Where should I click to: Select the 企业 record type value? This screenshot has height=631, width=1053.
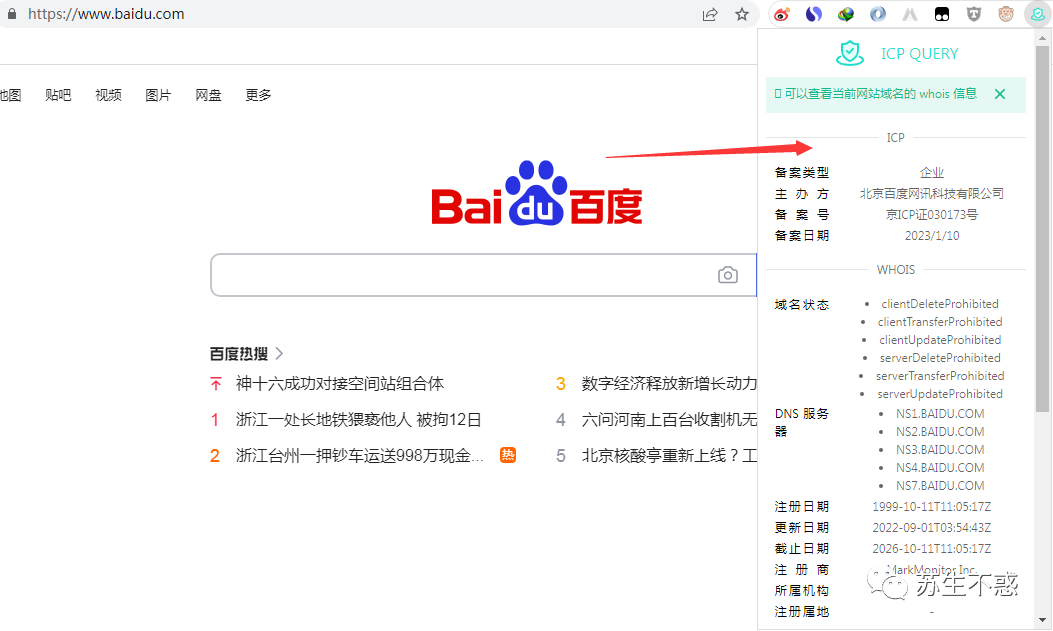point(932,173)
